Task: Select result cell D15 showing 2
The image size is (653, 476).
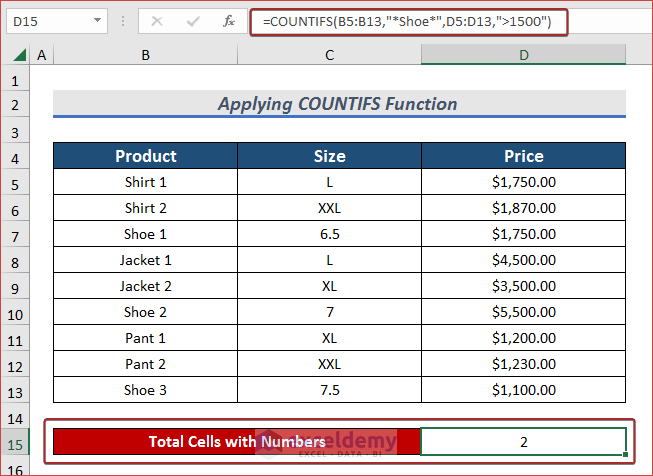Action: pyautogui.click(x=523, y=441)
